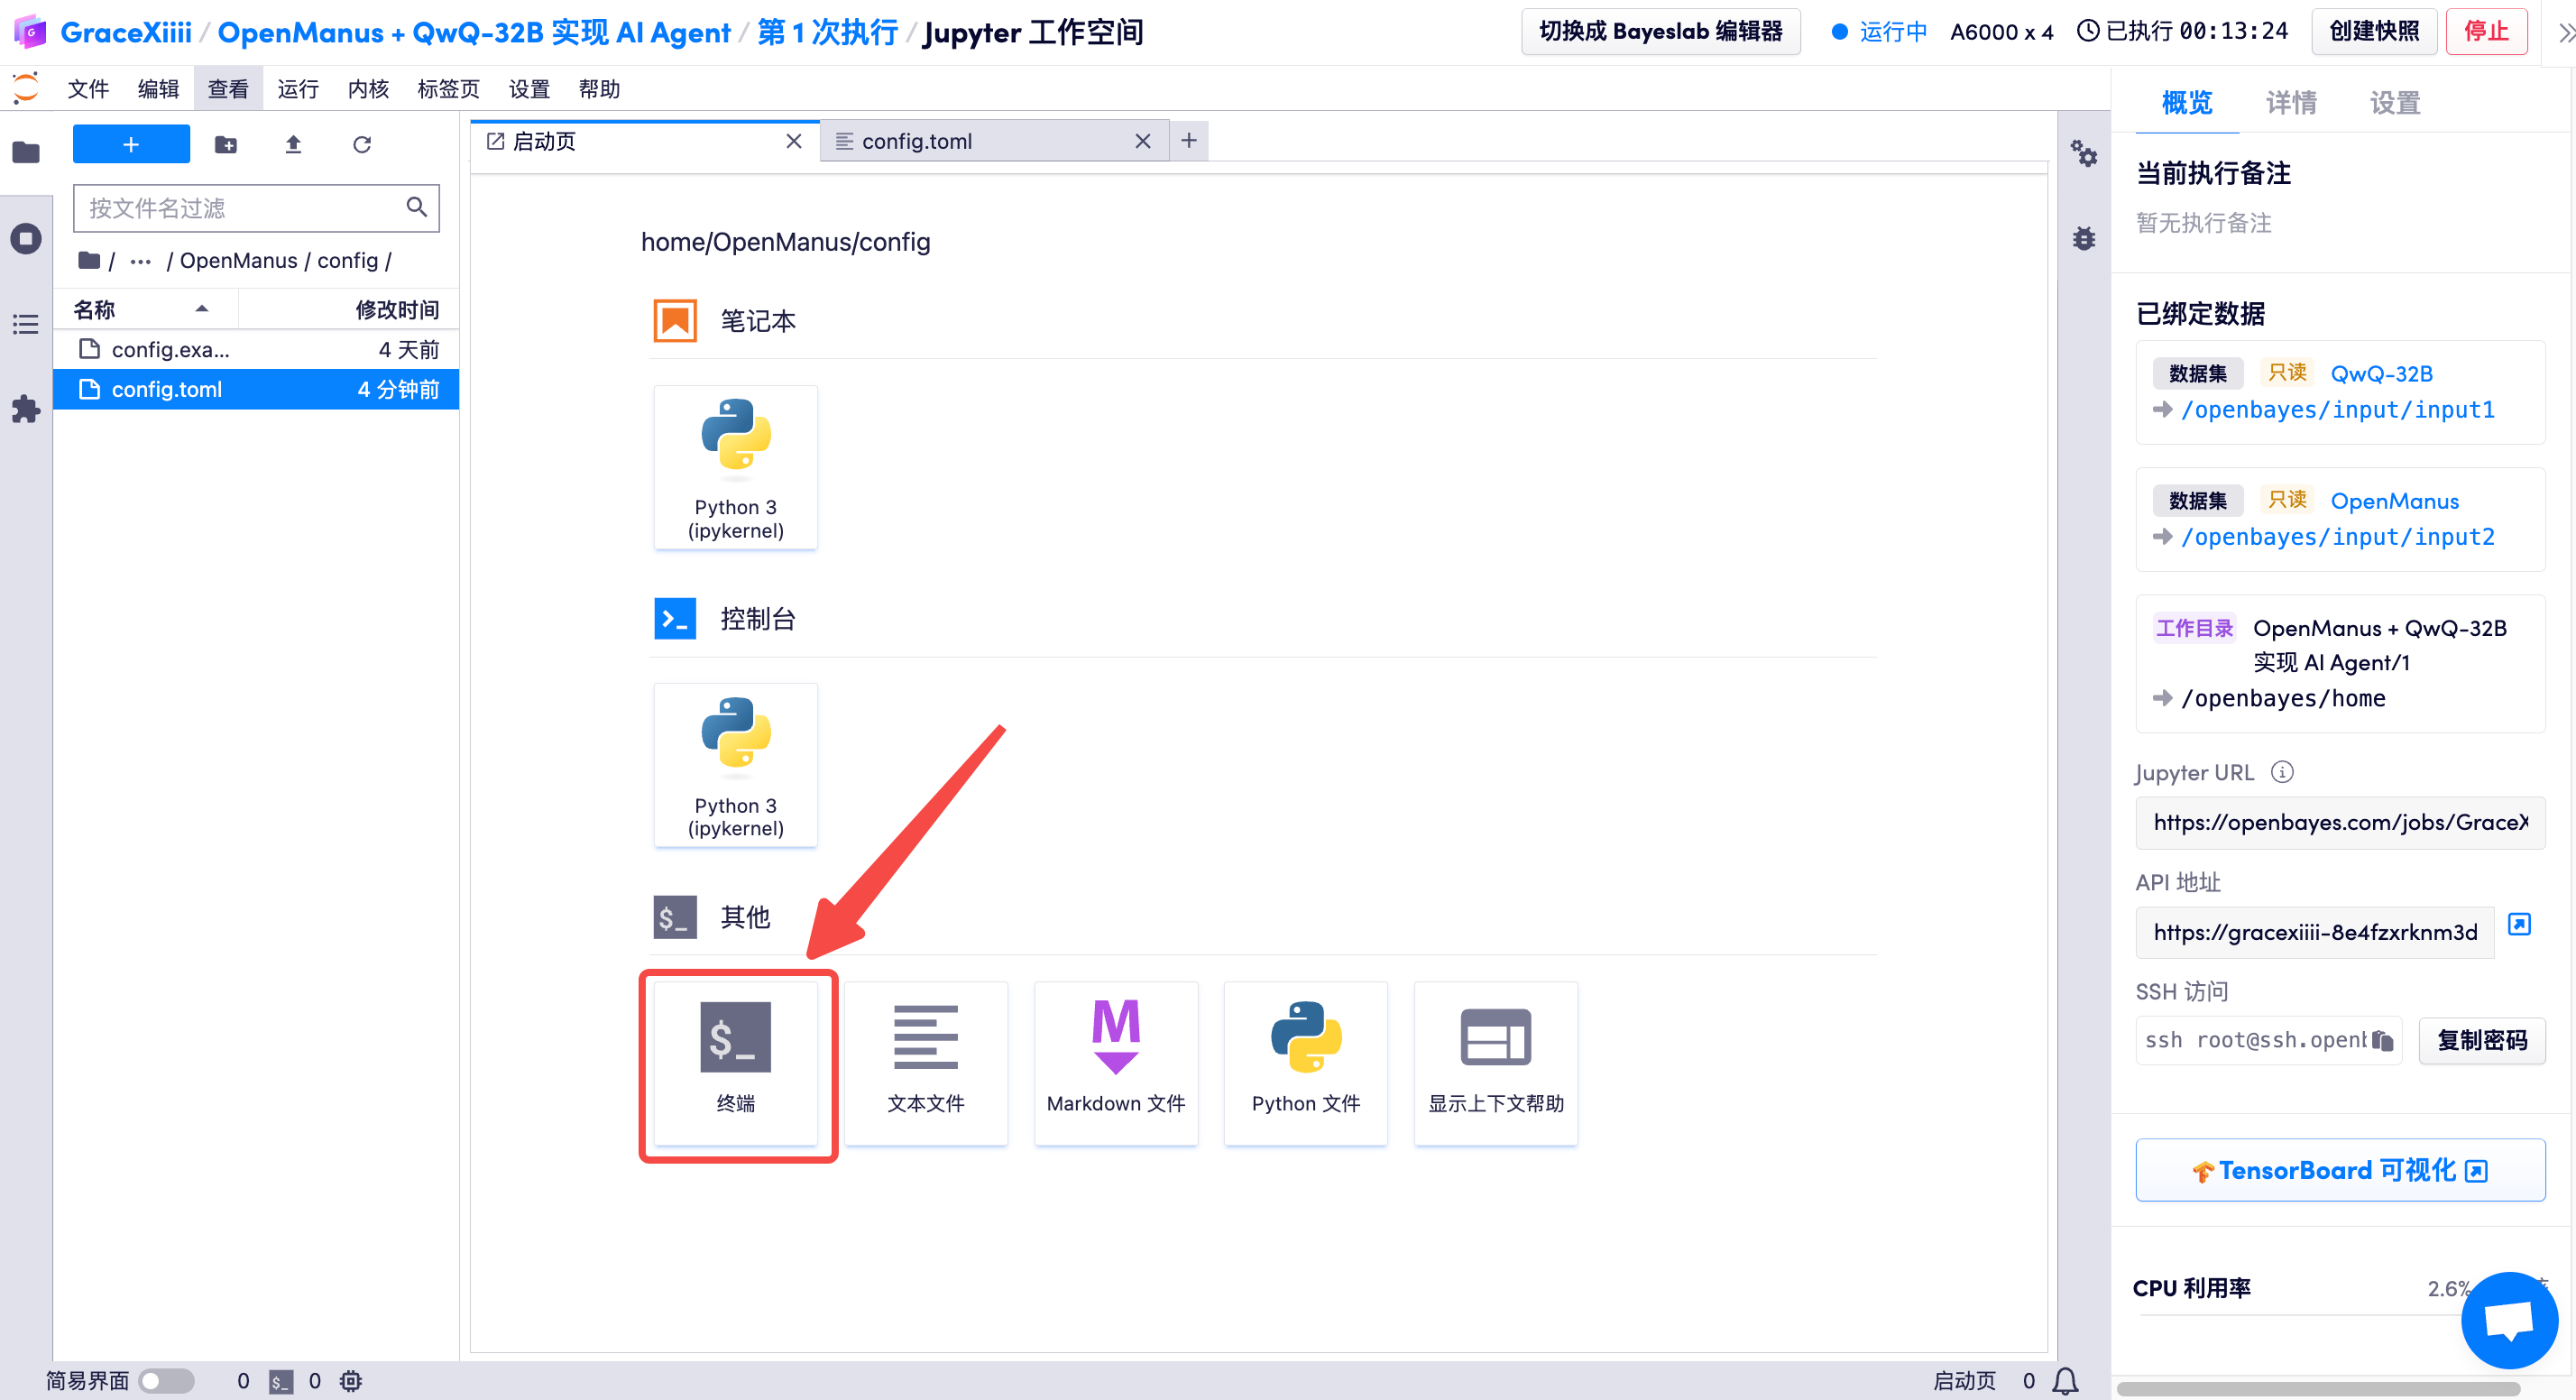Click the red Stop (停止) button

pos(2485,32)
